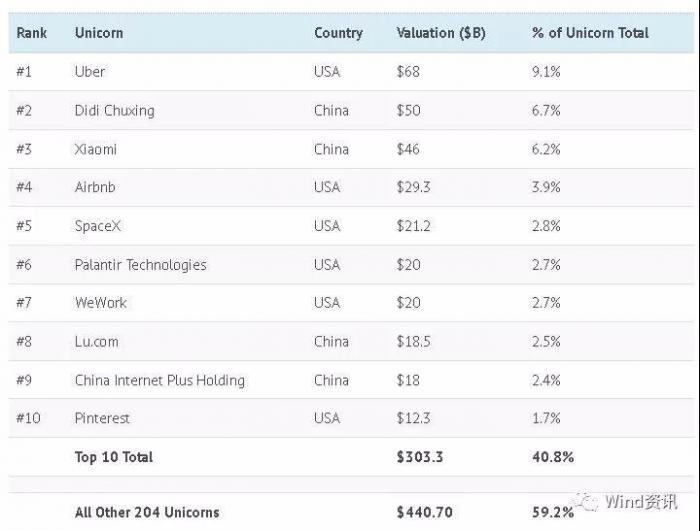Choose the WeWork entry
Viewport: 700px width, 531px height.
coord(101,303)
